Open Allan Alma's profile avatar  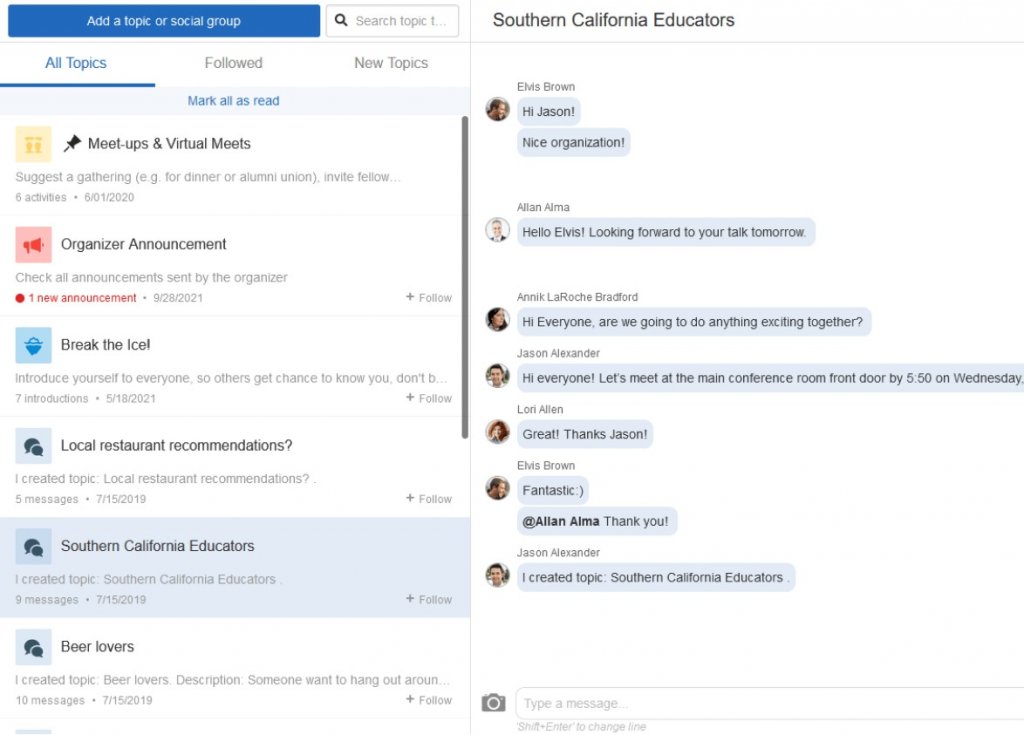pyautogui.click(x=497, y=231)
